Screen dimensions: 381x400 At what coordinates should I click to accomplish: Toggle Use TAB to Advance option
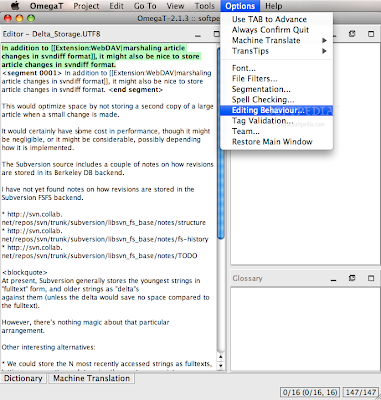pyautogui.click(x=276, y=19)
